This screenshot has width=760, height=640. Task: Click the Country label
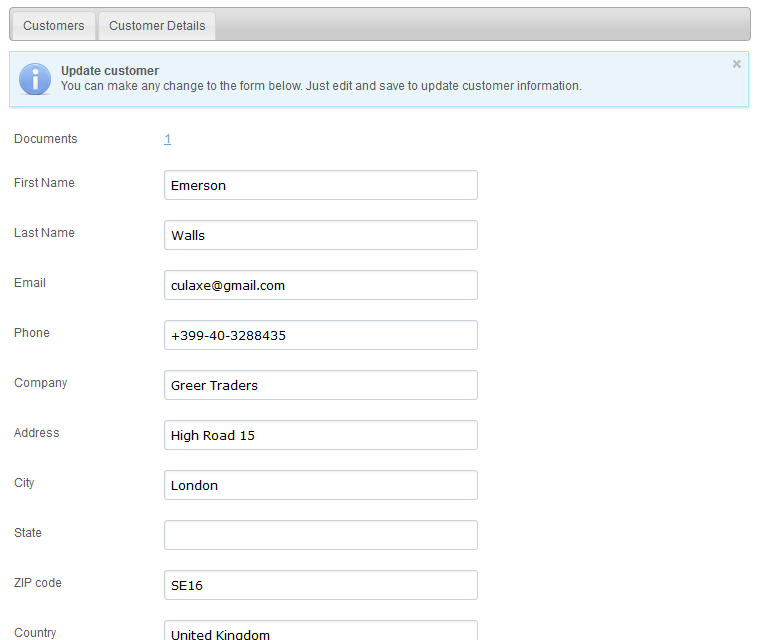pos(35,633)
